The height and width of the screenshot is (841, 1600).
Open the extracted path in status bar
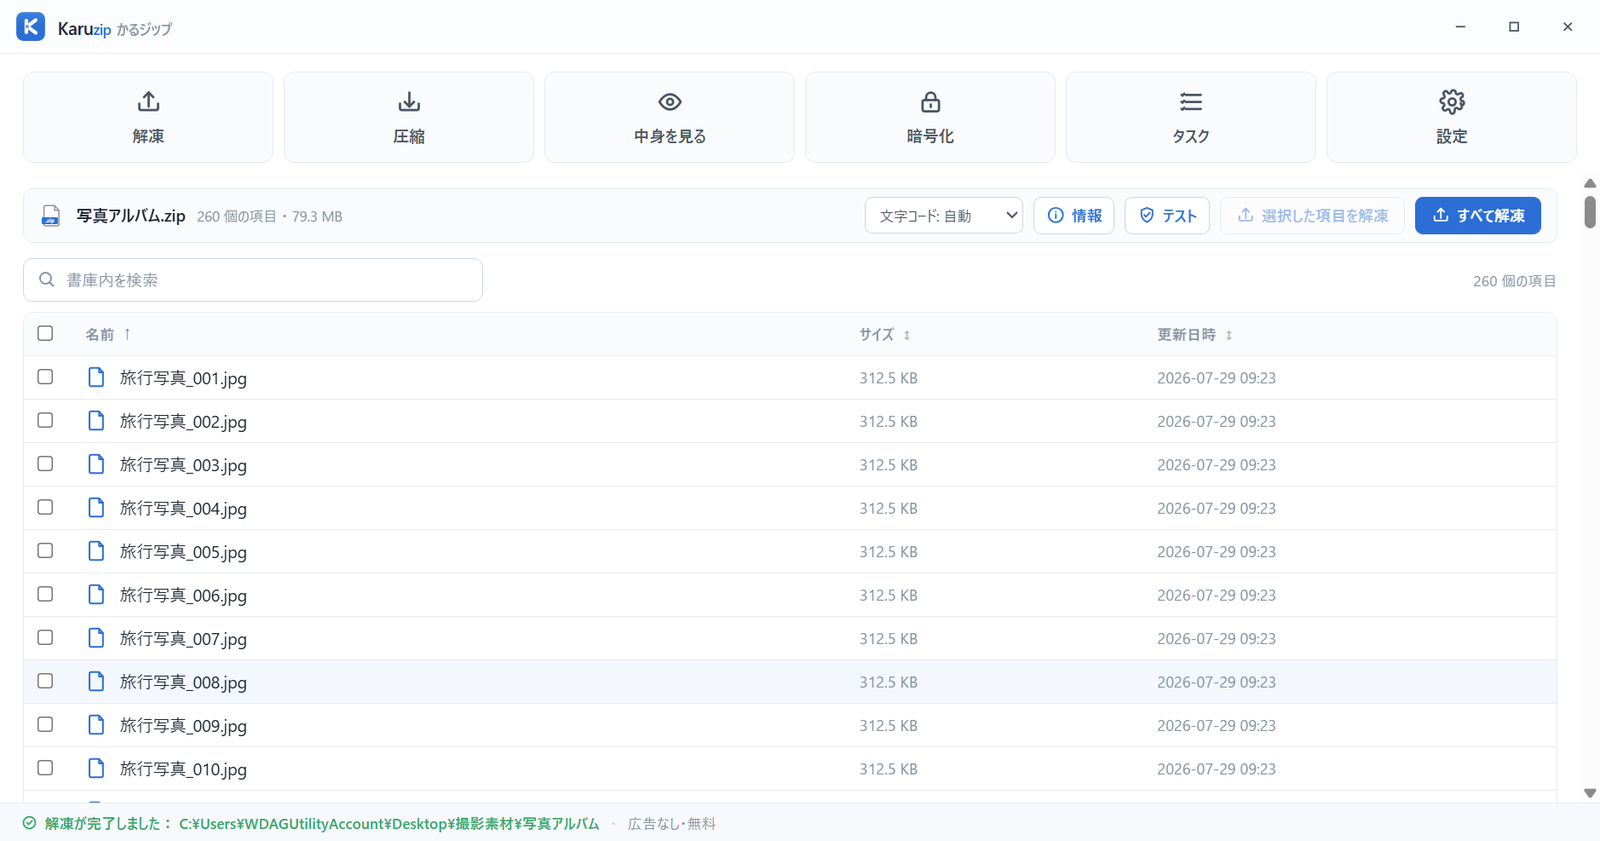coord(389,824)
